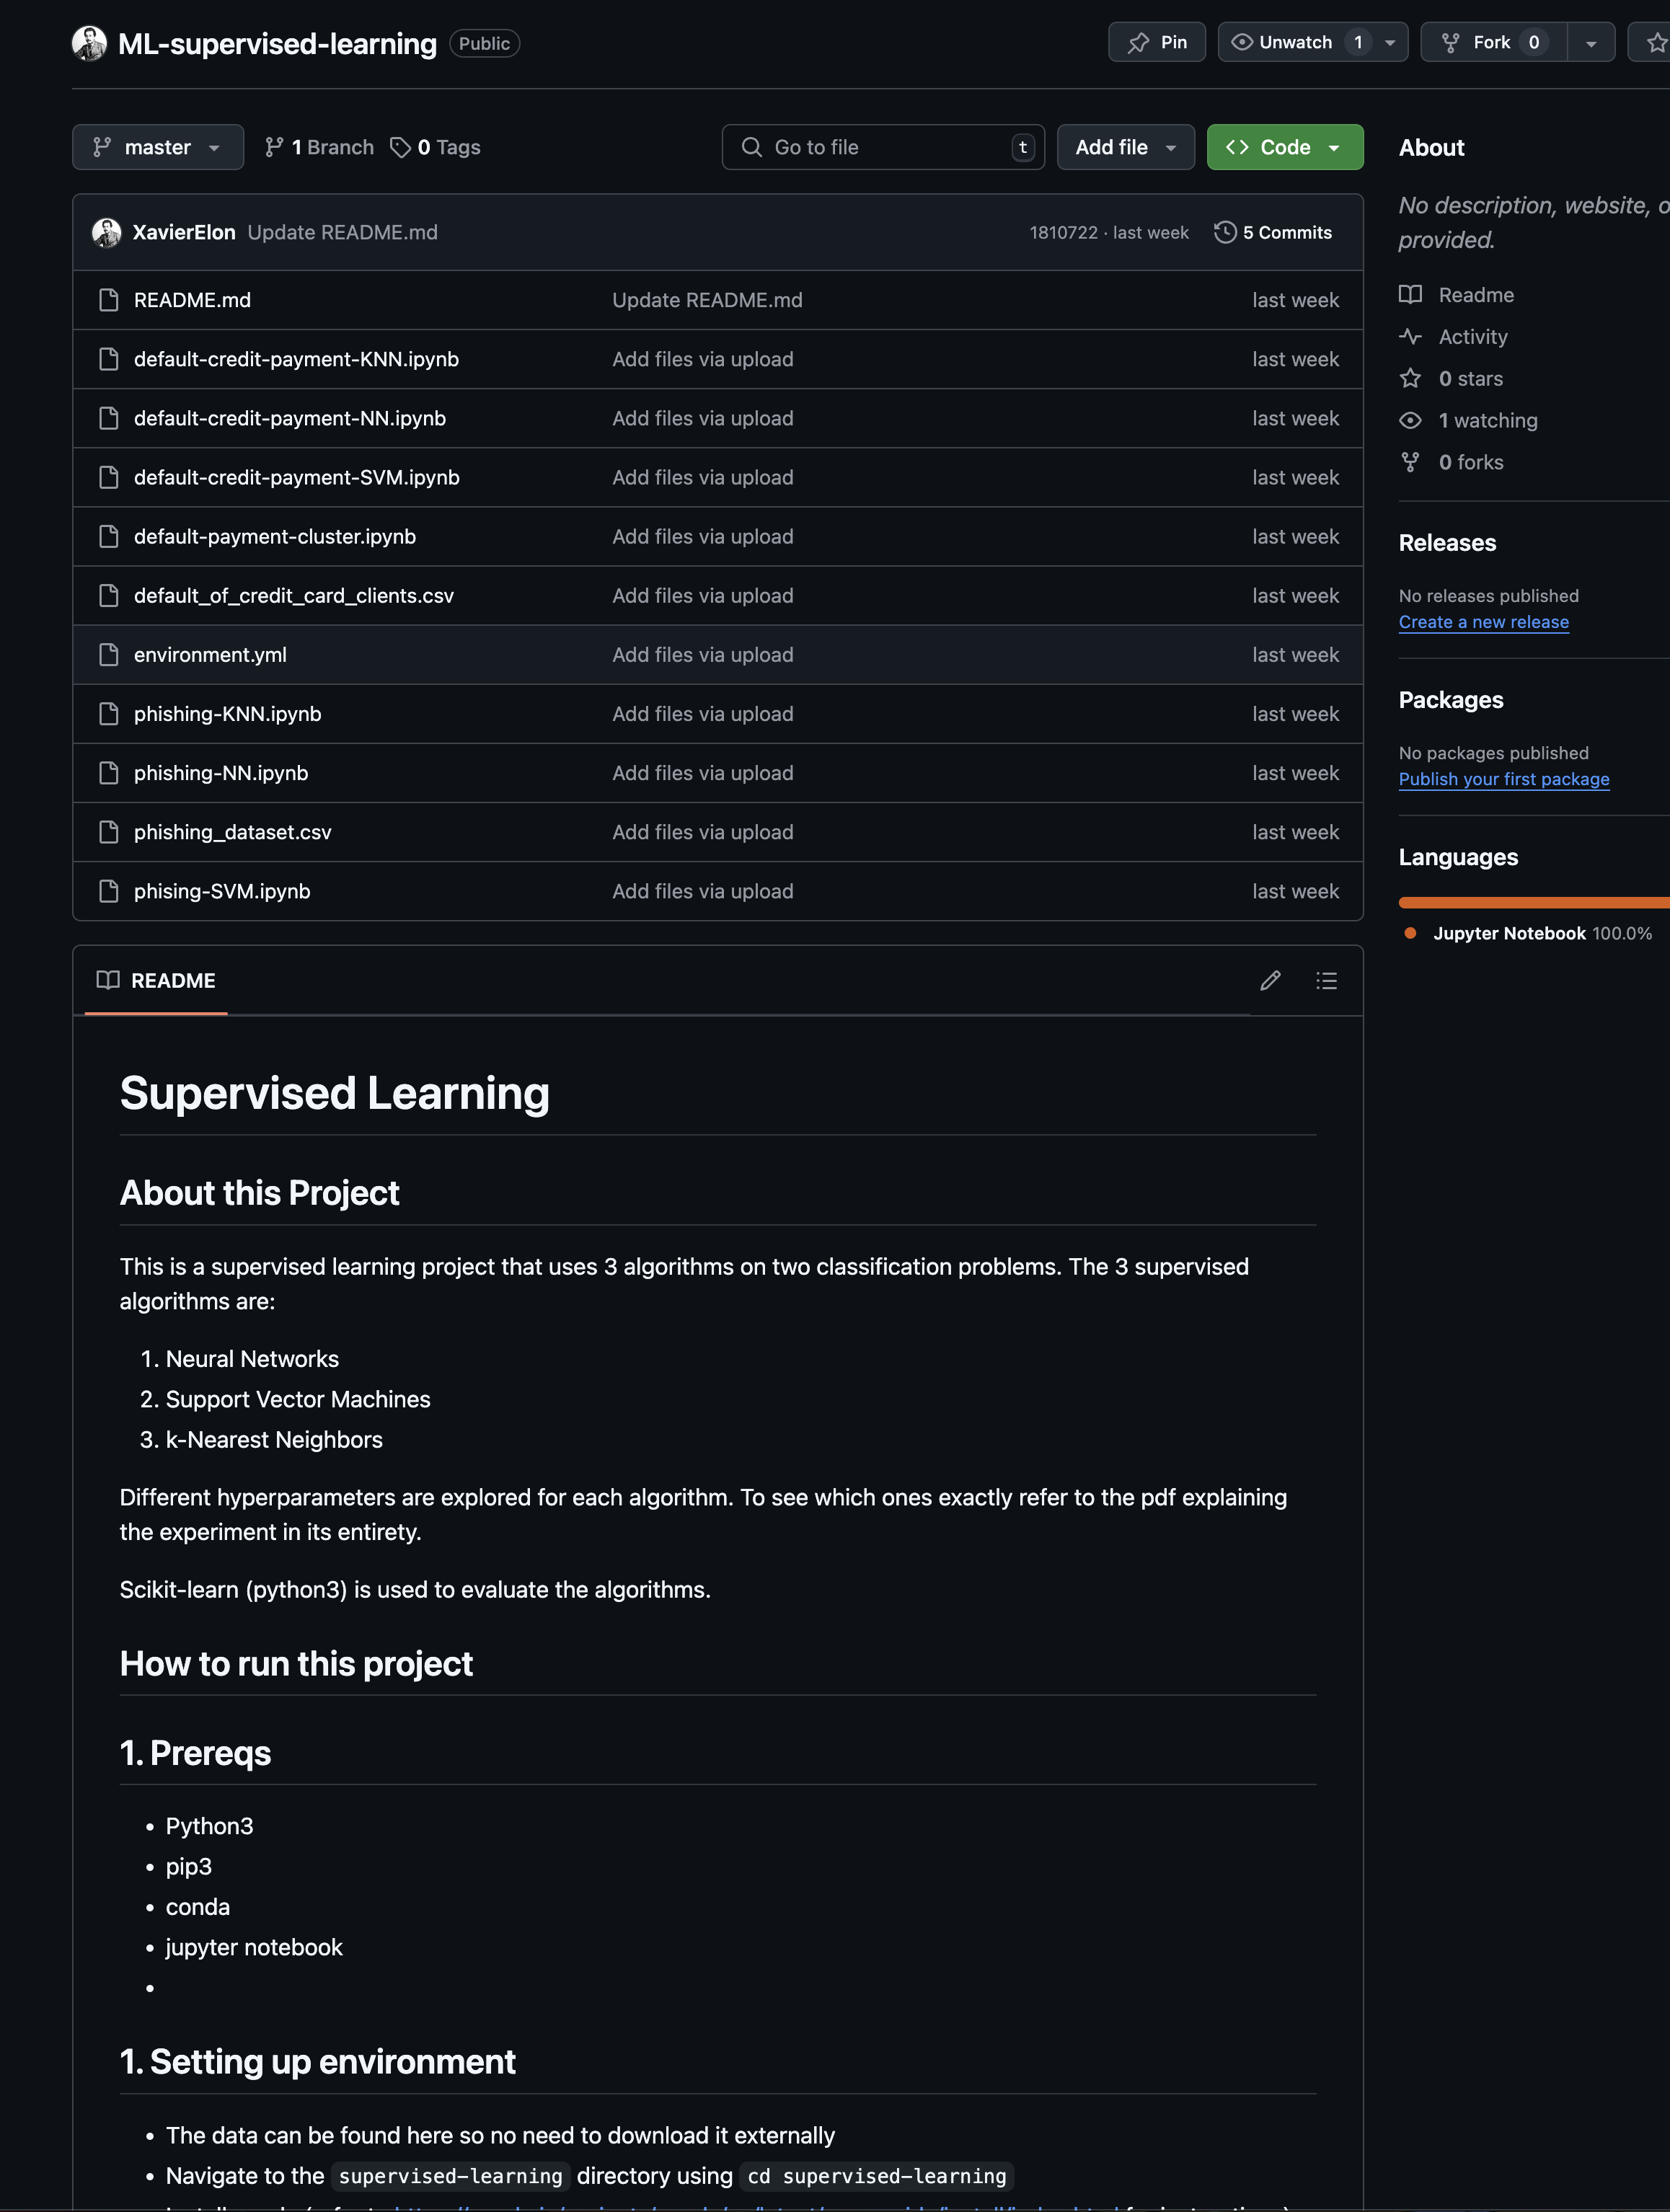Click the Fork button
The image size is (1670, 2212).
(x=1494, y=42)
